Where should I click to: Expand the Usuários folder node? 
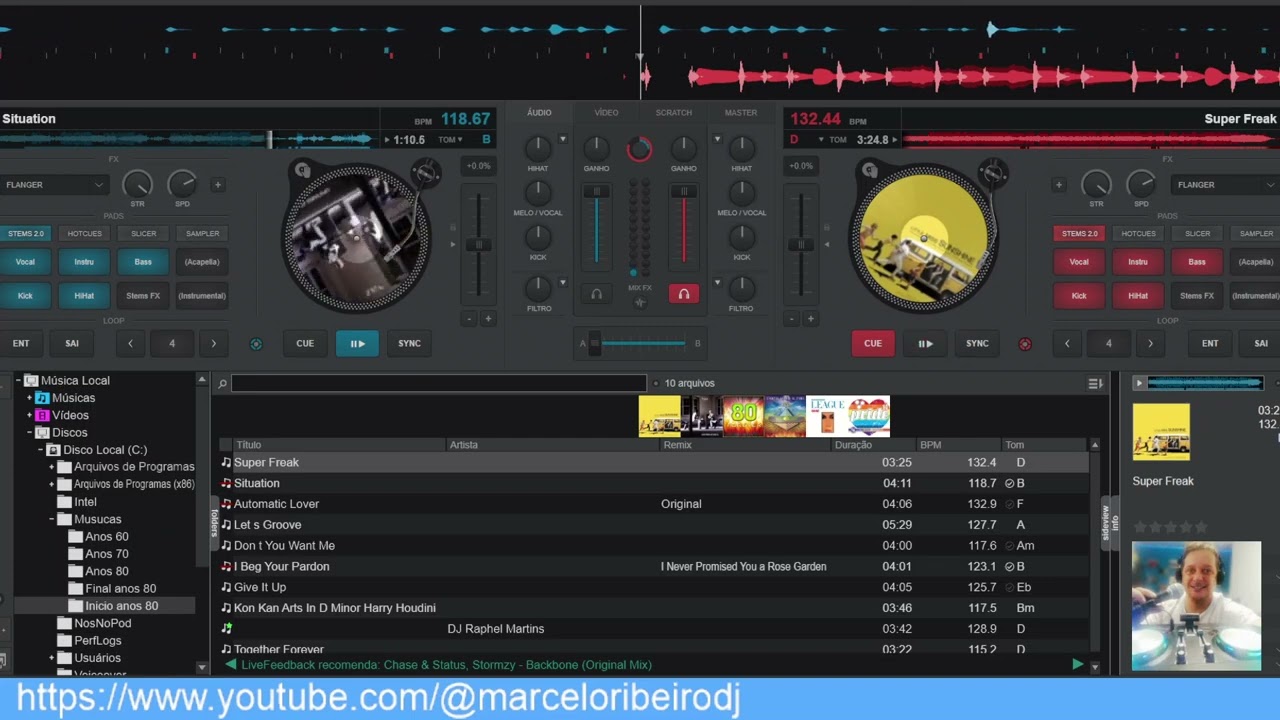tap(52, 658)
